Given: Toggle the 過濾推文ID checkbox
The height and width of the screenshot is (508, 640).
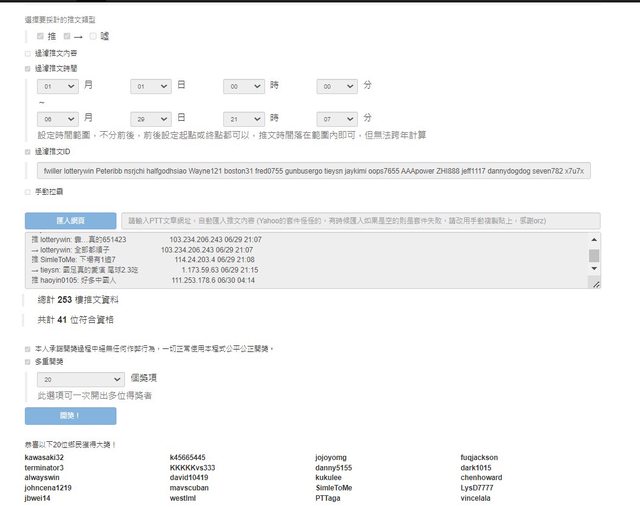Looking at the screenshot, I should tap(28, 151).
